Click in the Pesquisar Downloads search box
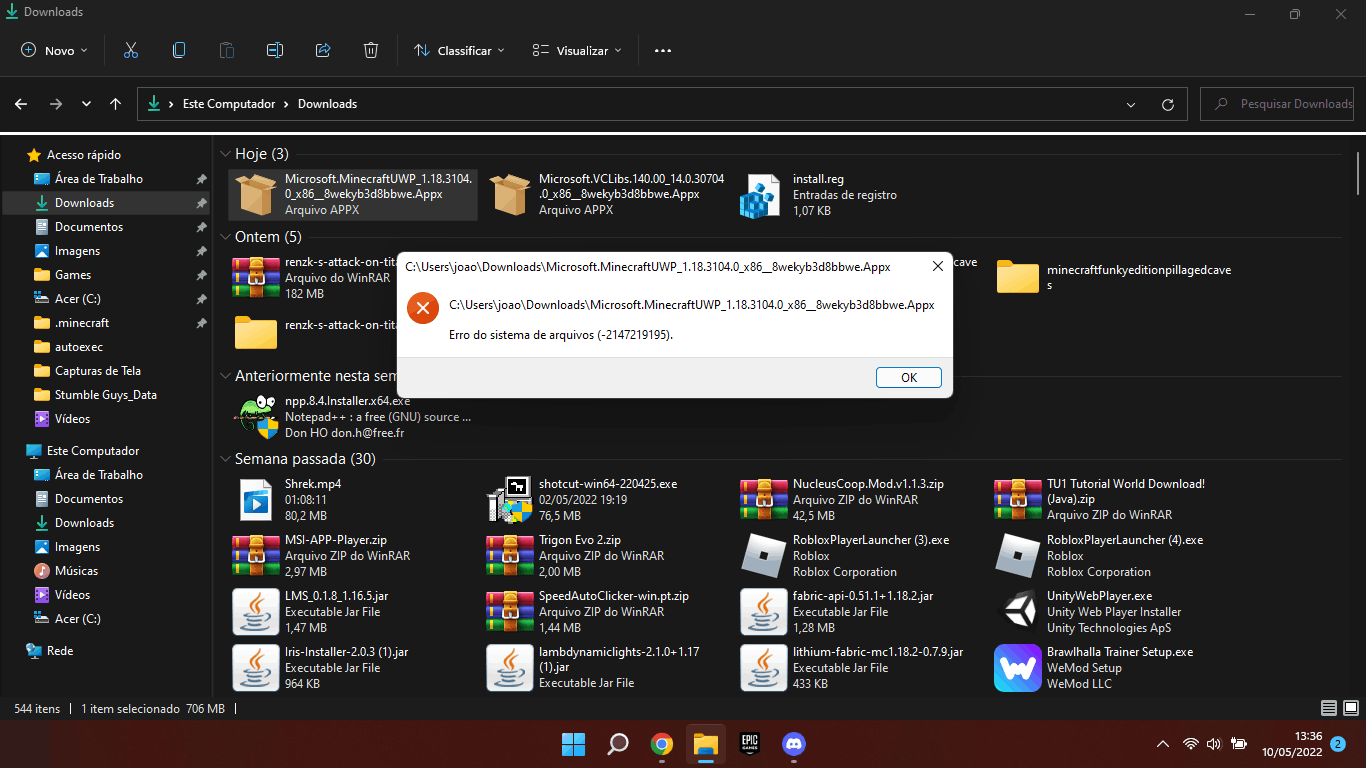 click(1277, 104)
